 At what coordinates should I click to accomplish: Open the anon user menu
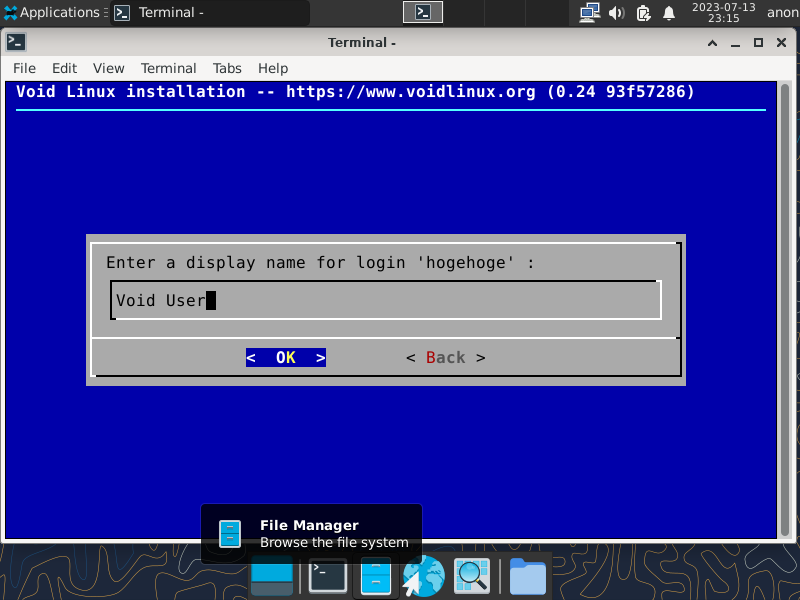pyautogui.click(x=783, y=12)
